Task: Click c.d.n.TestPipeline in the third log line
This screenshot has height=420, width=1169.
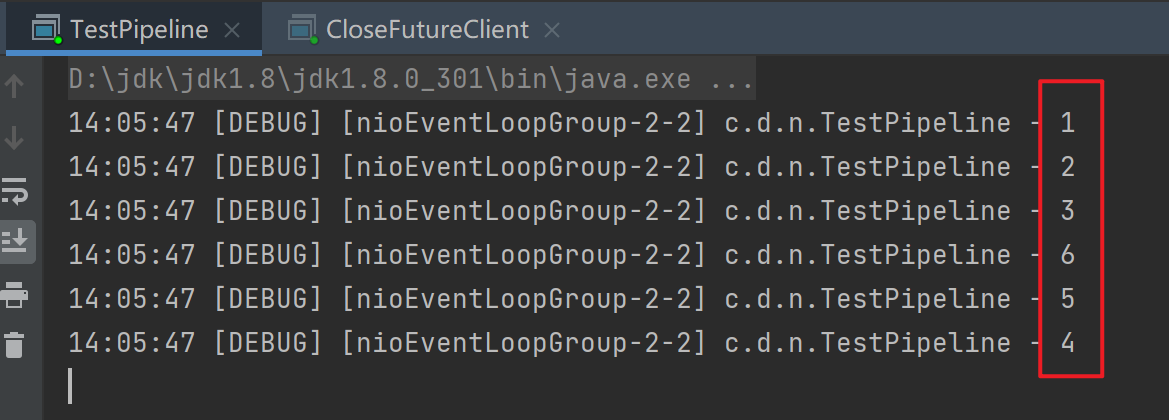Action: tap(867, 212)
